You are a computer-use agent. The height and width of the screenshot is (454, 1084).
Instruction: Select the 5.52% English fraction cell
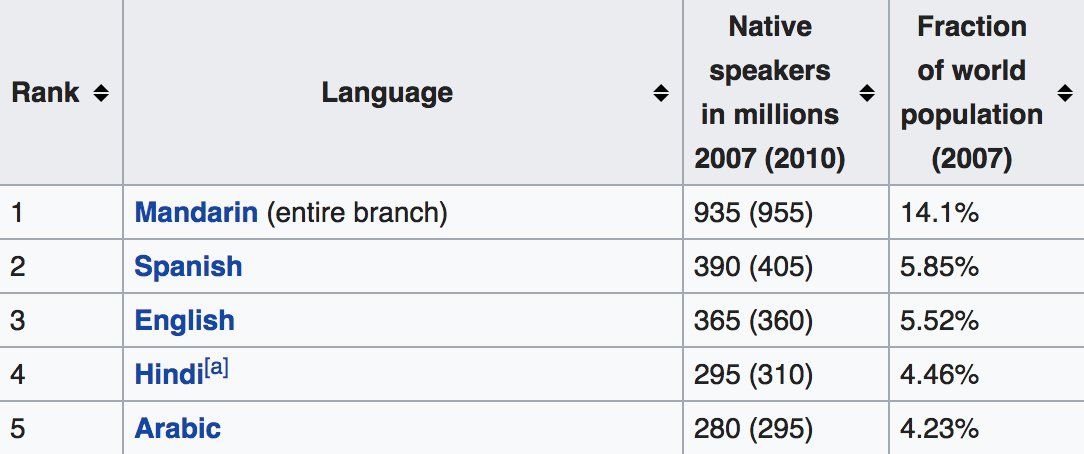click(x=939, y=321)
